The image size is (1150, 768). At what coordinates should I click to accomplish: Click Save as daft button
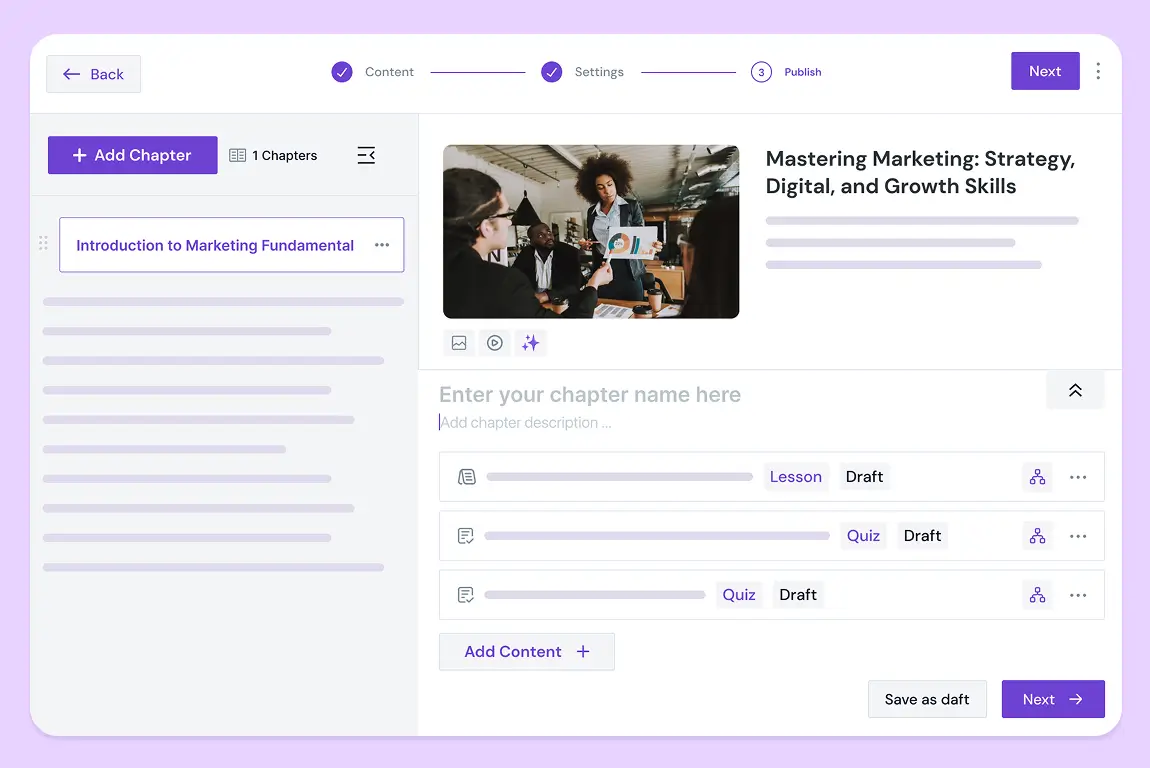927,699
